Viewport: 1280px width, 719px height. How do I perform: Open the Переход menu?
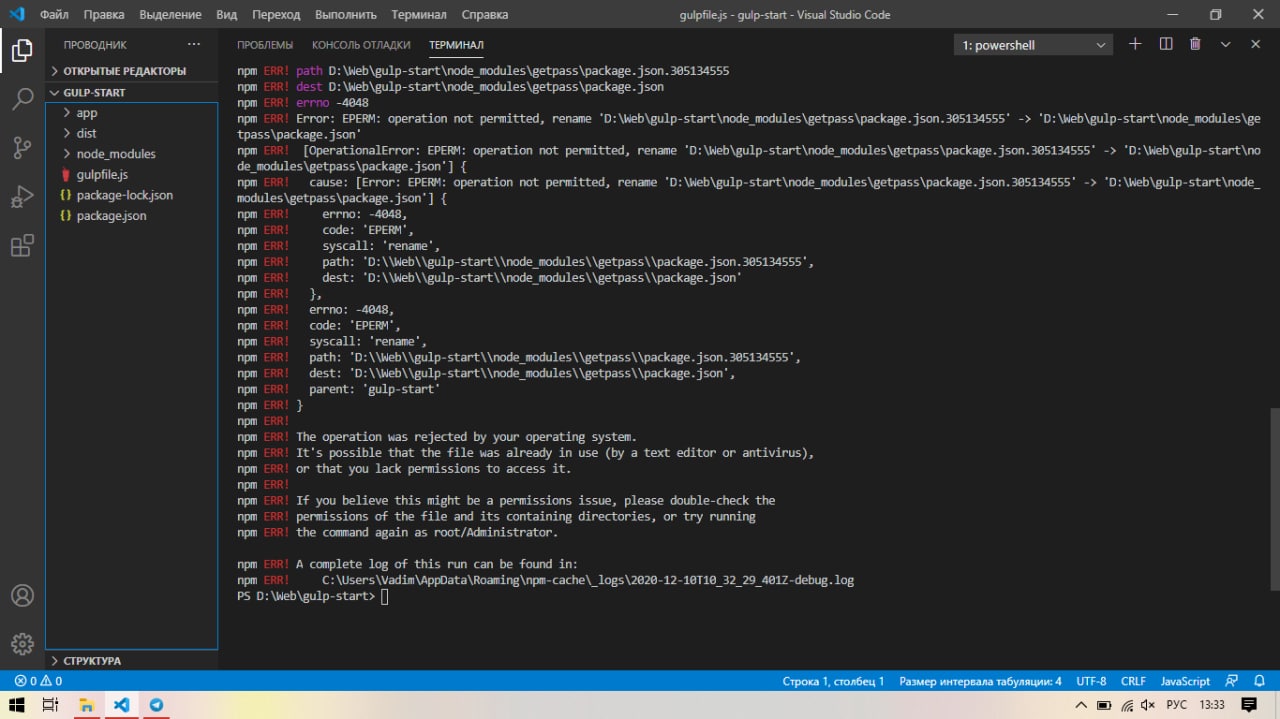pyautogui.click(x=276, y=15)
